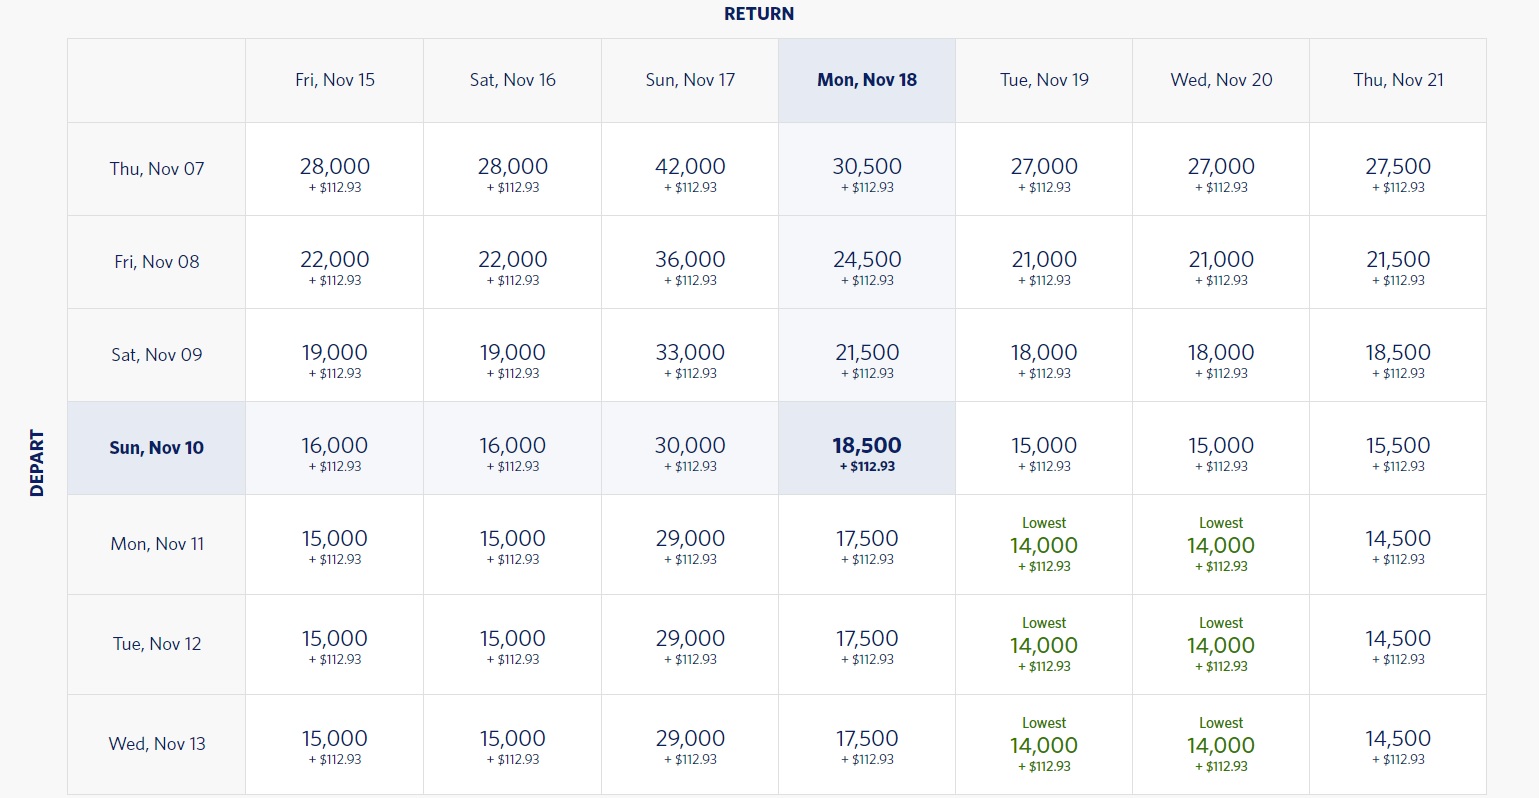The width and height of the screenshot is (1539, 798).
Task: Click the Thu, Nov 07 depart row header
Action: click(157, 169)
